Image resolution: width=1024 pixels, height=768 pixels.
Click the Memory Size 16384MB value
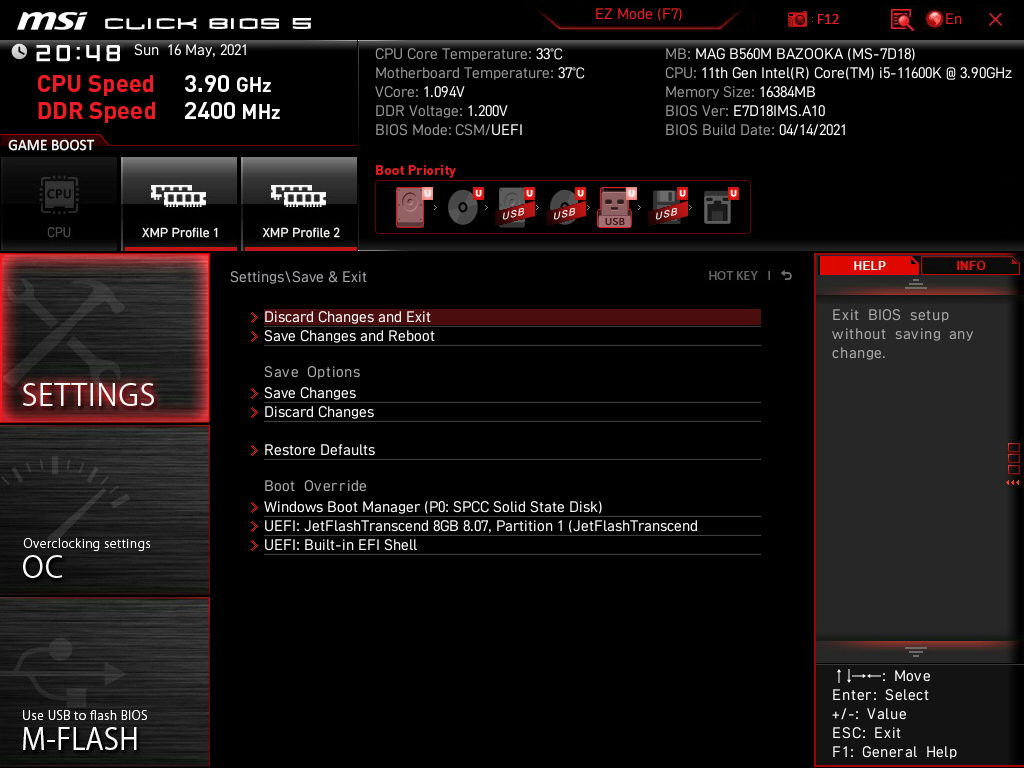coord(787,92)
